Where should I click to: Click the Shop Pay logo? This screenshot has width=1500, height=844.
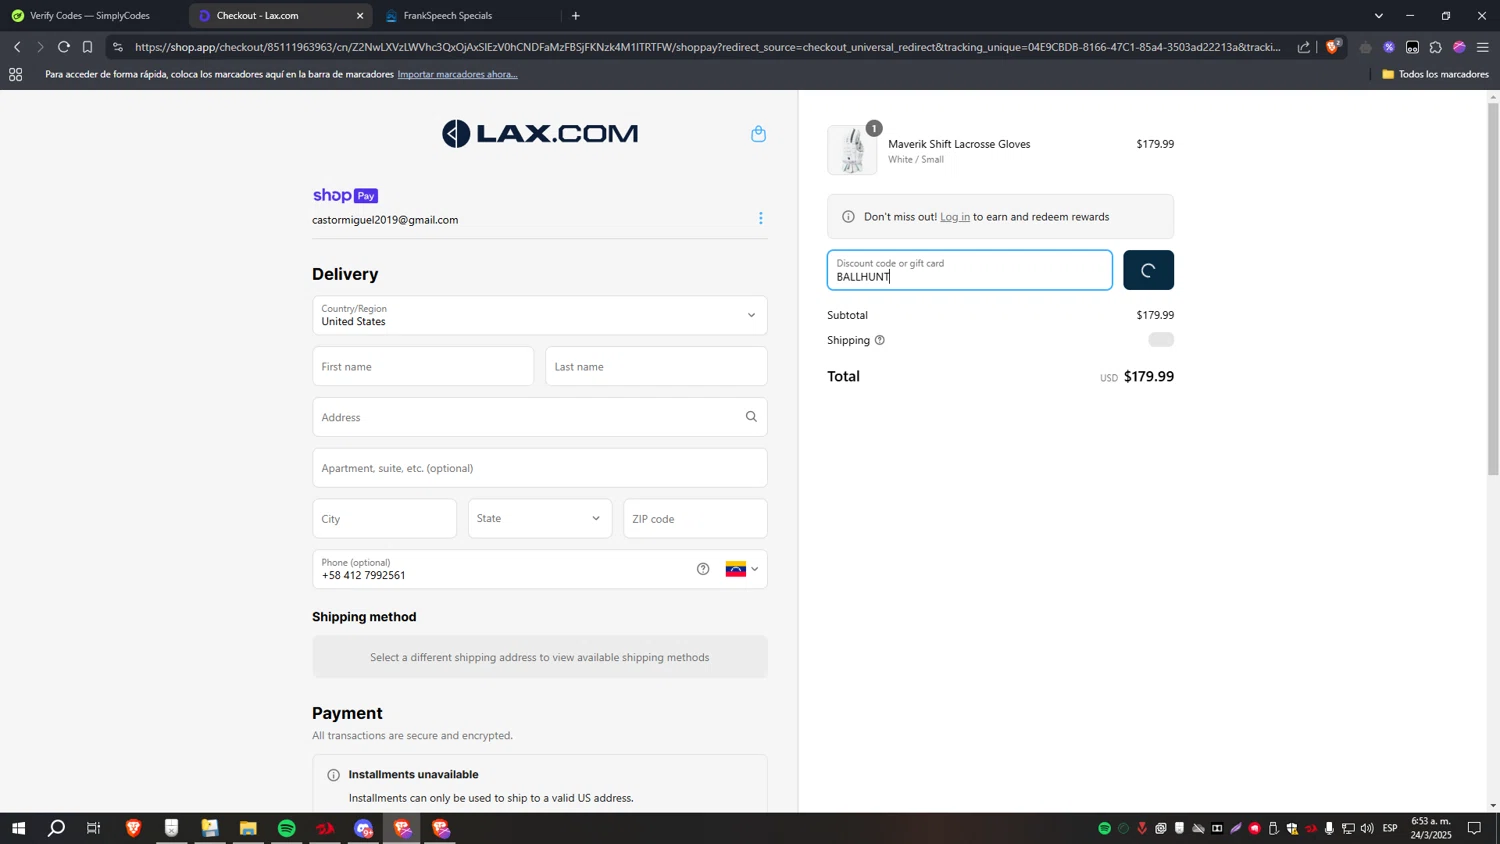pyautogui.click(x=345, y=196)
